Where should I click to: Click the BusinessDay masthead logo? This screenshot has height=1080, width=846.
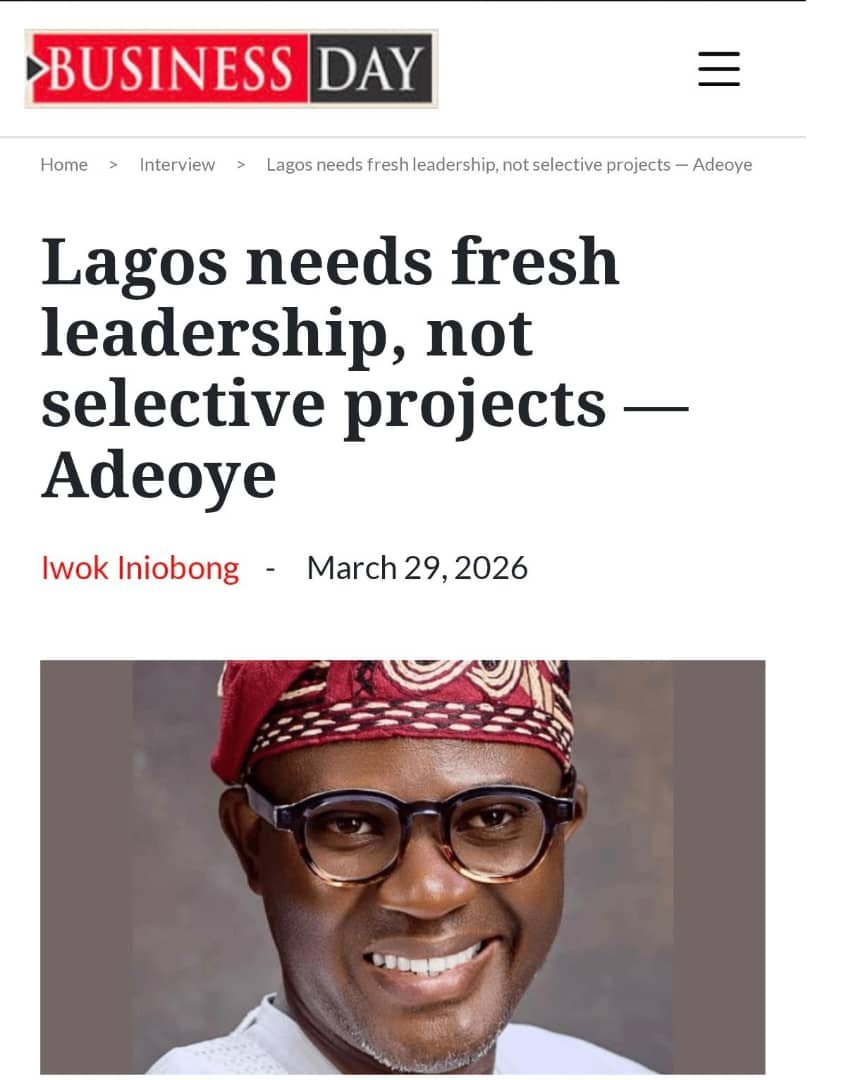pyautogui.click(x=230, y=70)
